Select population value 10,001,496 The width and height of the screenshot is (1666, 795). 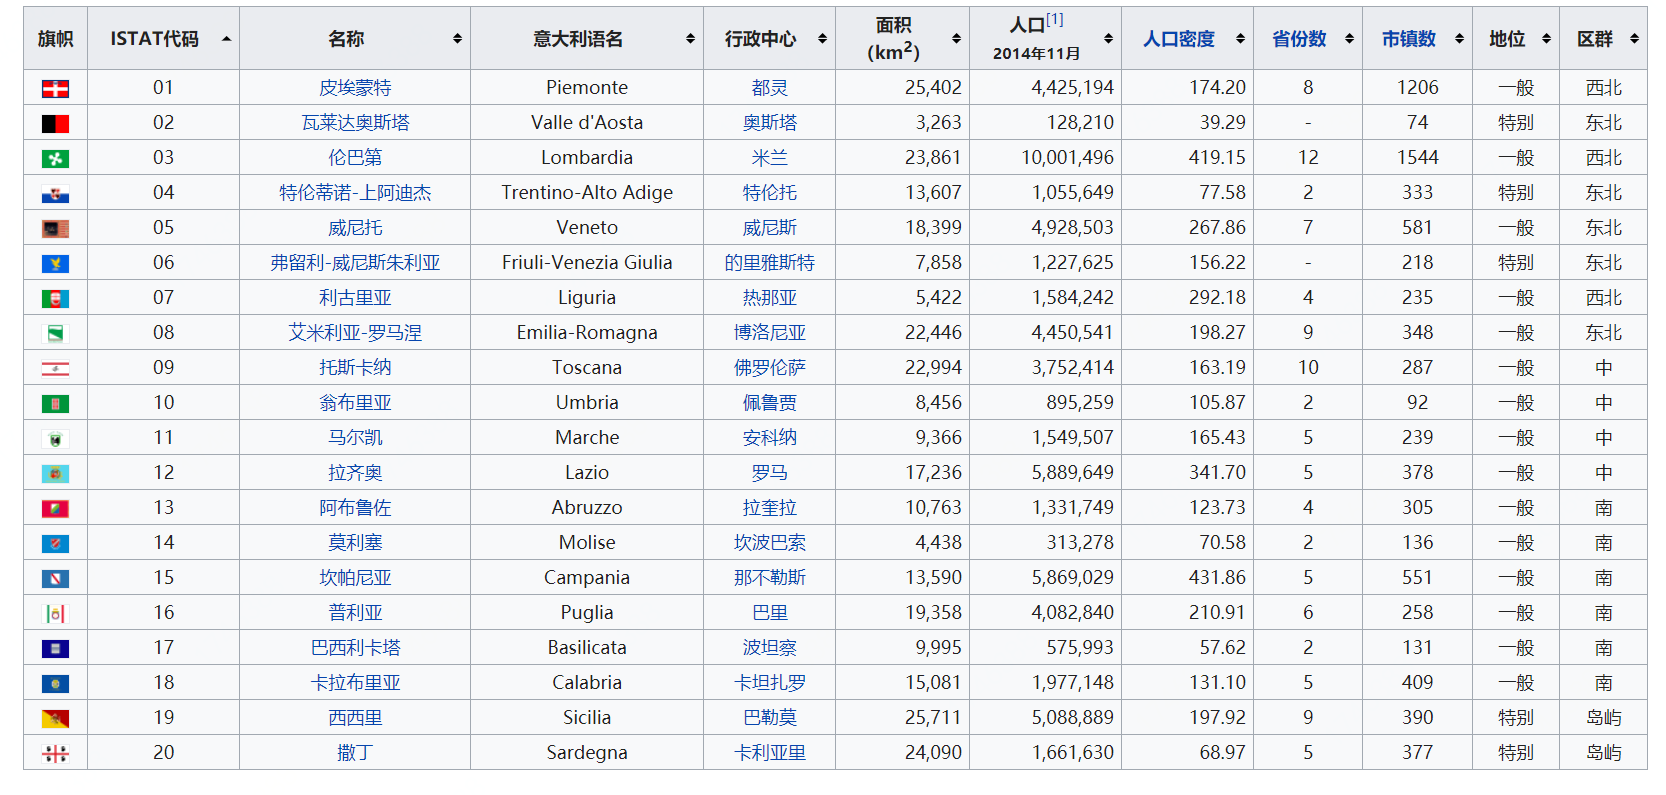1067,158
